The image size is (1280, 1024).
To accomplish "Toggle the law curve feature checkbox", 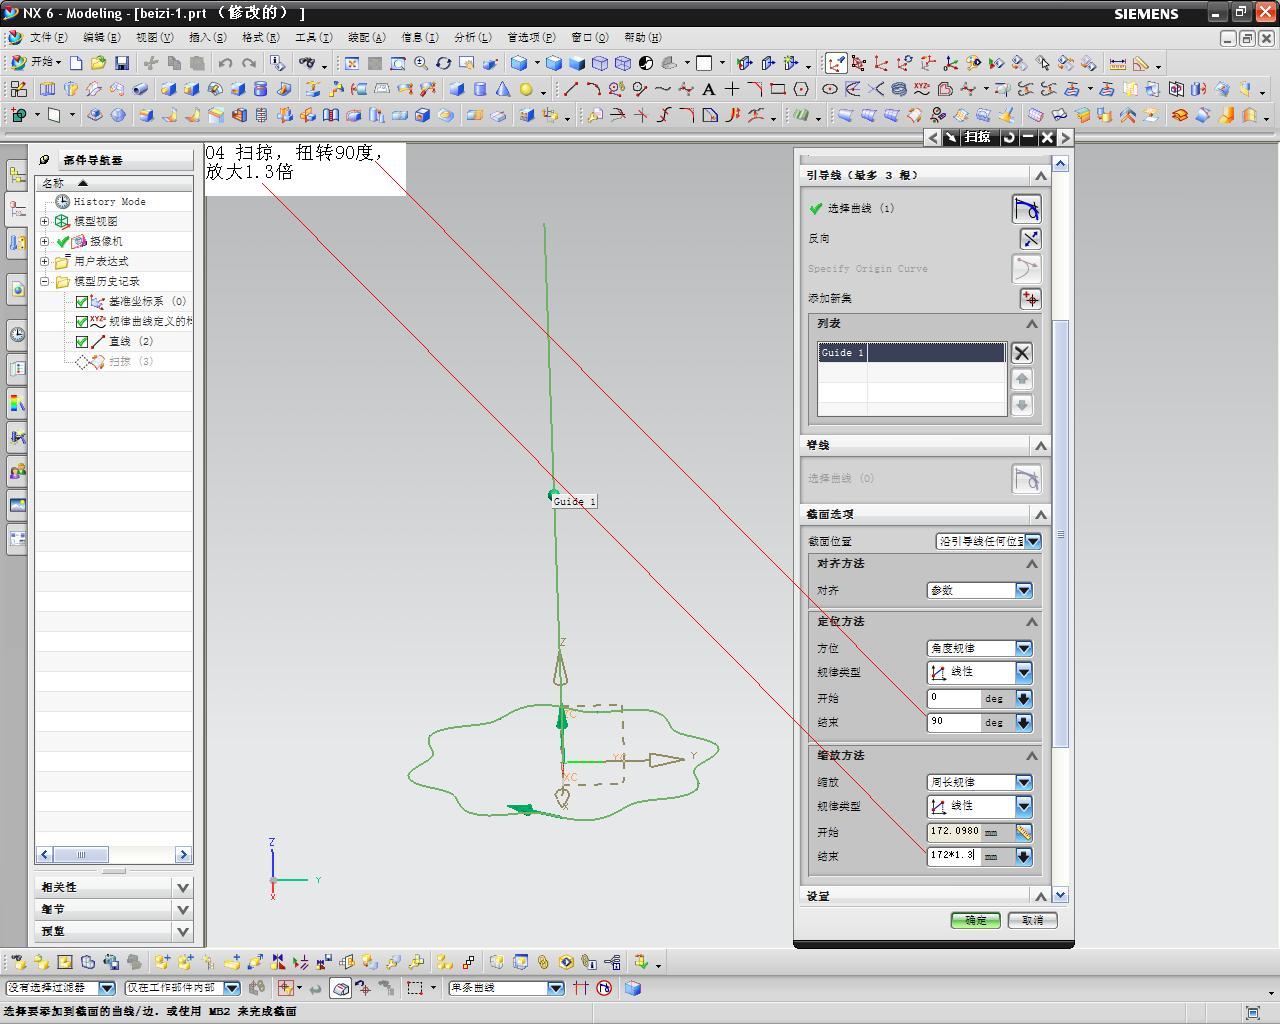I will (x=82, y=321).
